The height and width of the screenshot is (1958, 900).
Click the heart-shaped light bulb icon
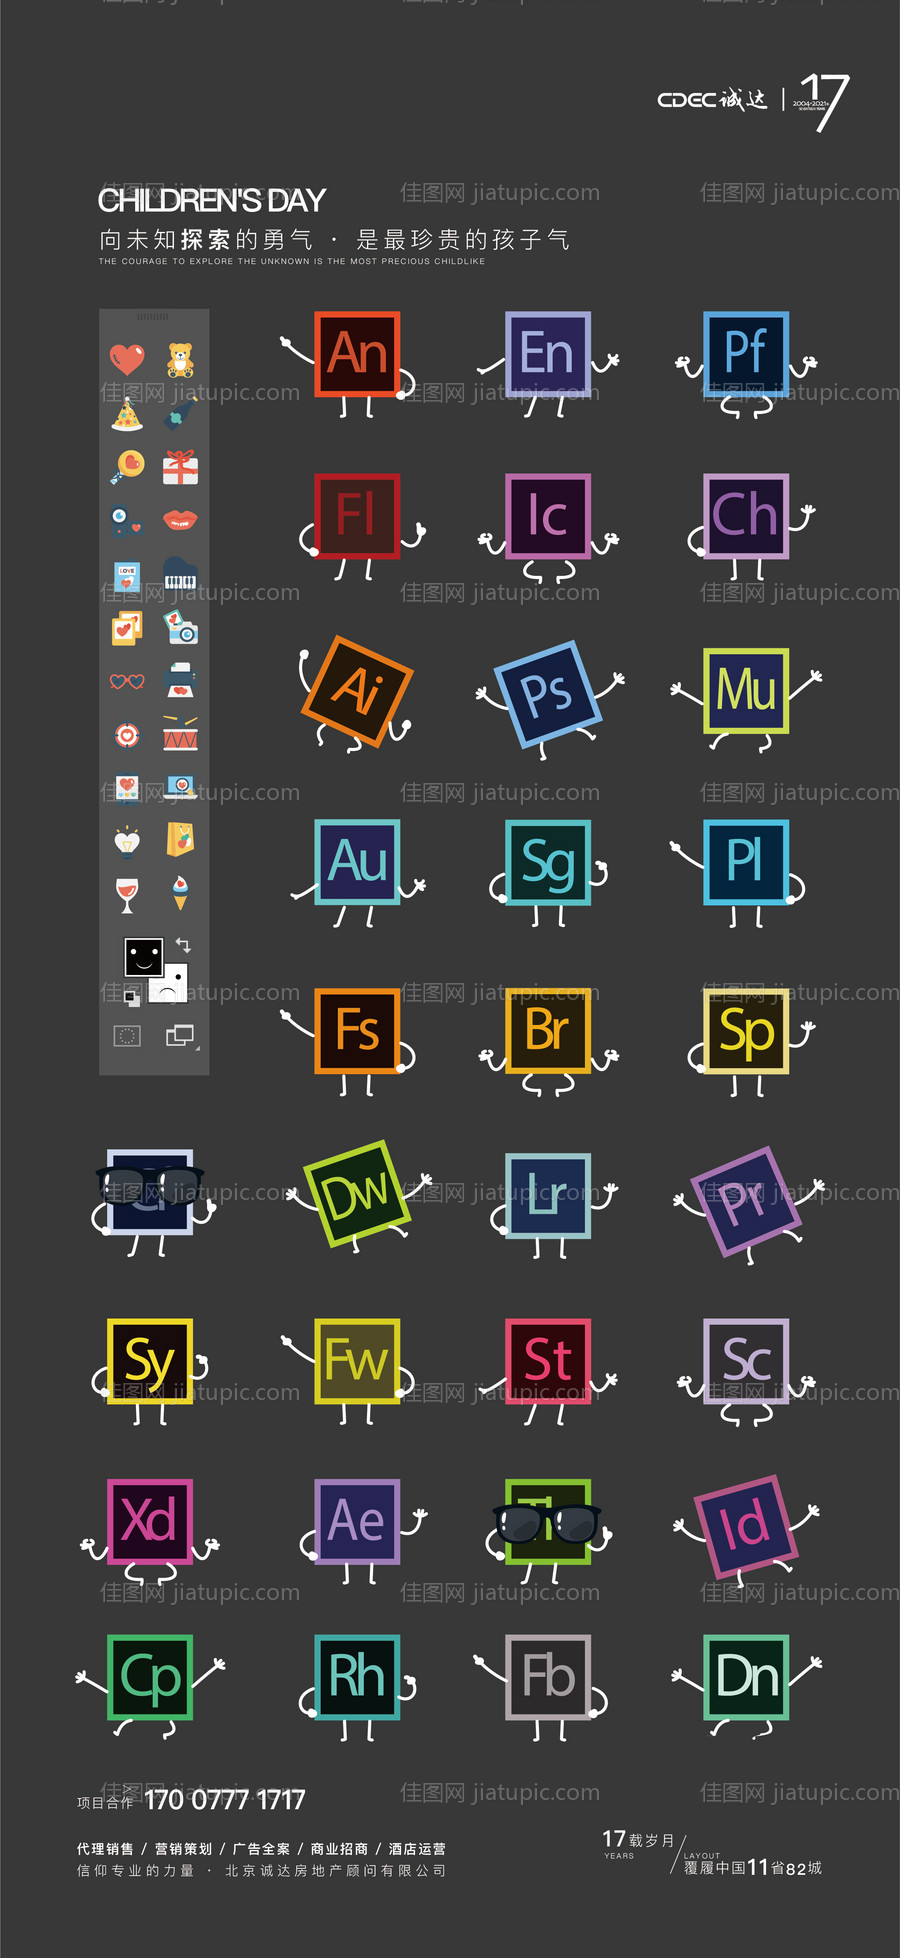click(127, 842)
